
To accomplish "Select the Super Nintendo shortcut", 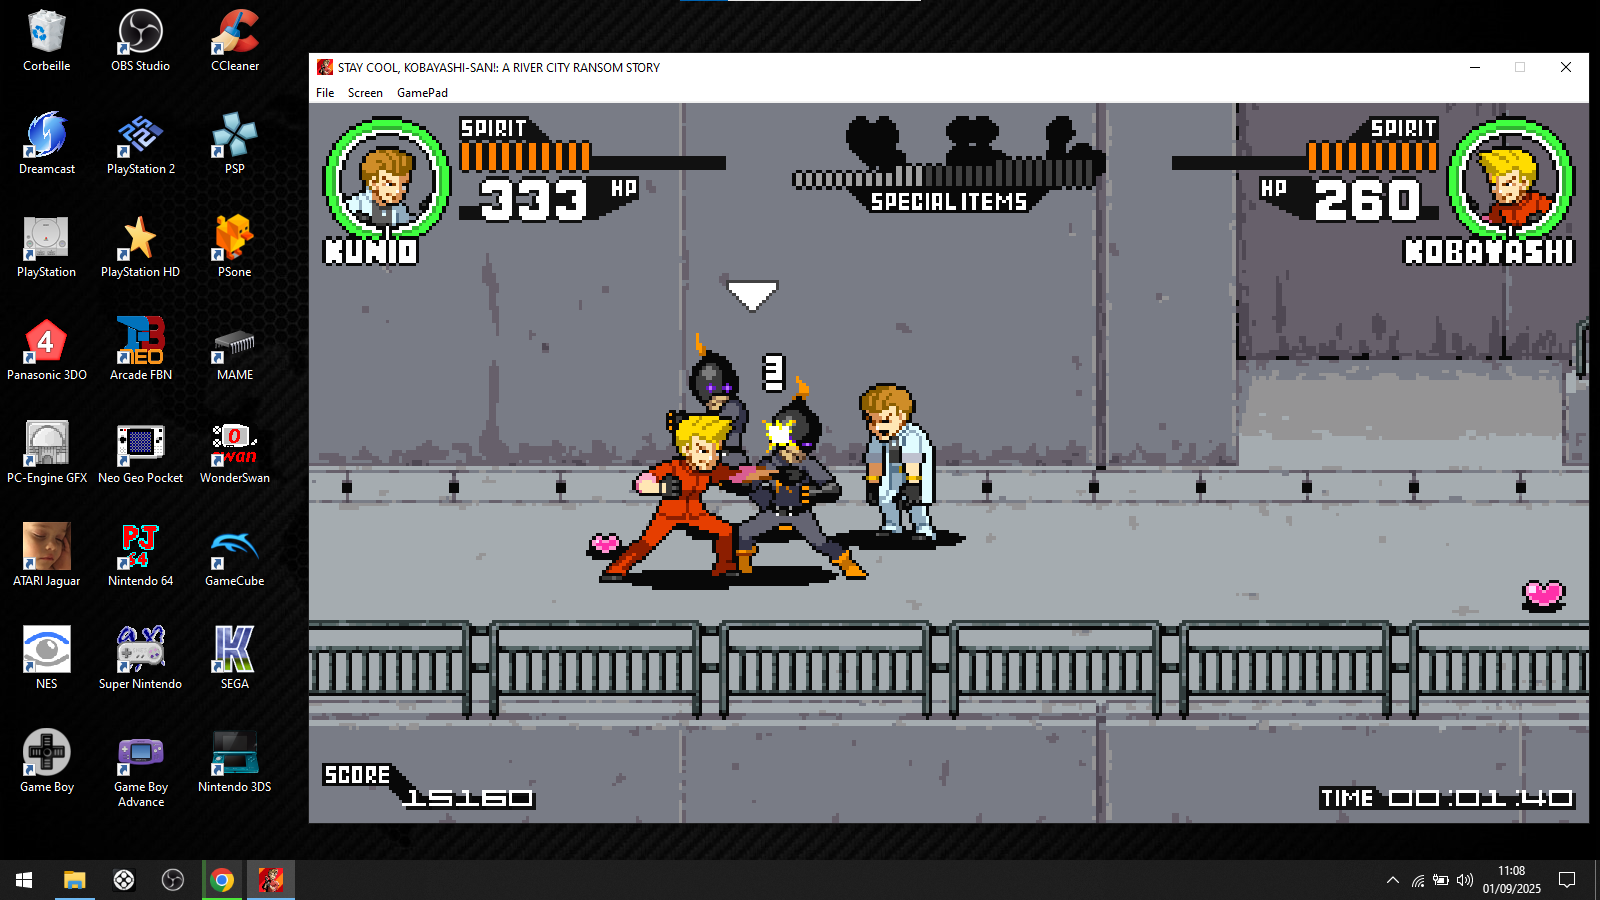I will [x=140, y=659].
